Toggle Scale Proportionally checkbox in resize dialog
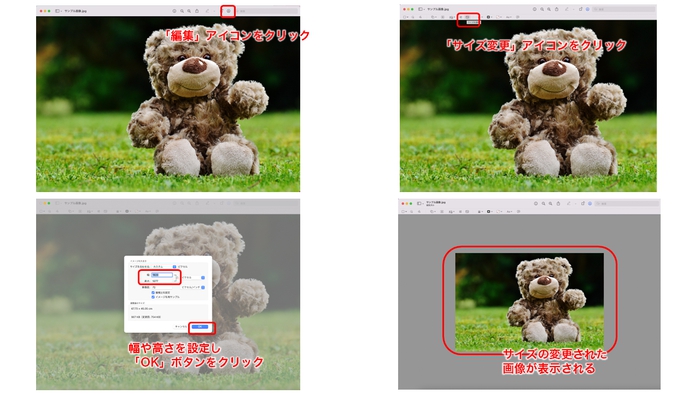The height and width of the screenshot is (394, 700). coord(153,293)
